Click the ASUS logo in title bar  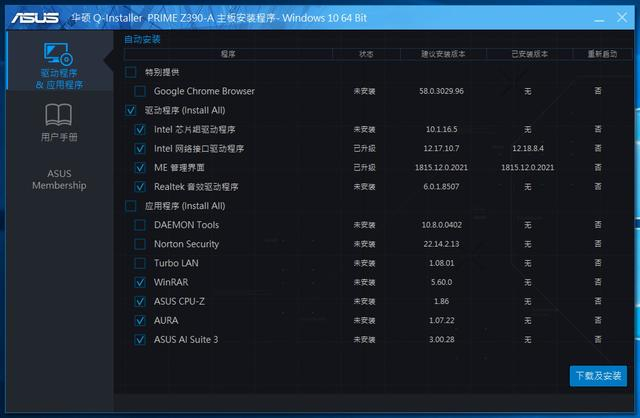[36, 18]
